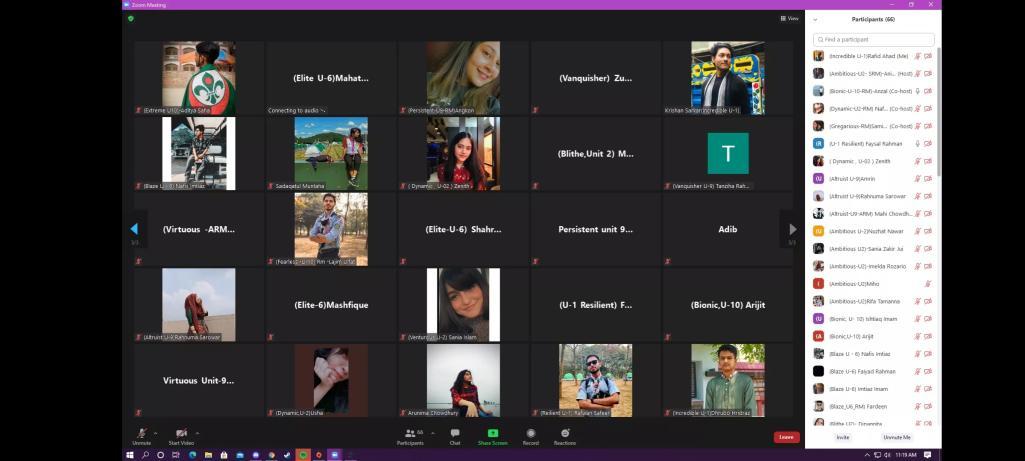
Task: Select Faysal Rahman in participants list
Action: click(x=868, y=144)
